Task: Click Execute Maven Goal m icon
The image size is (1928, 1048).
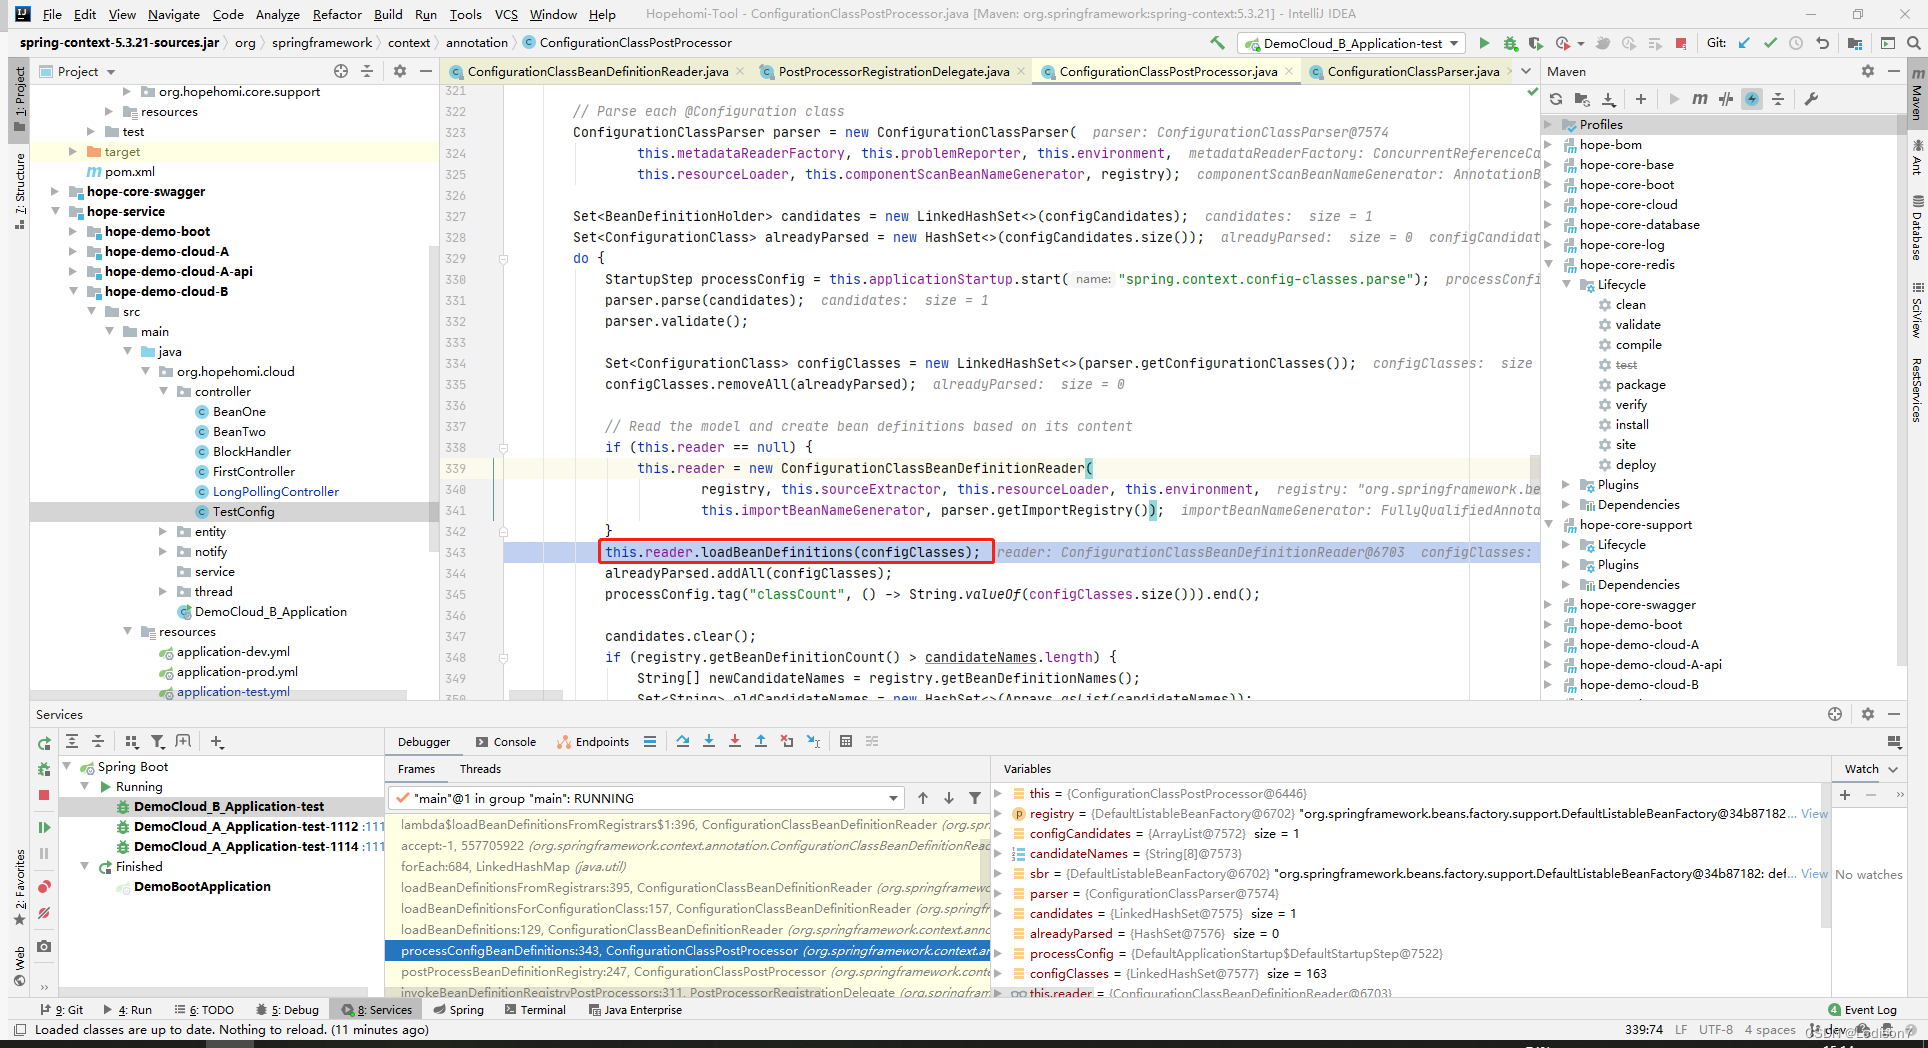Action: pos(1700,99)
